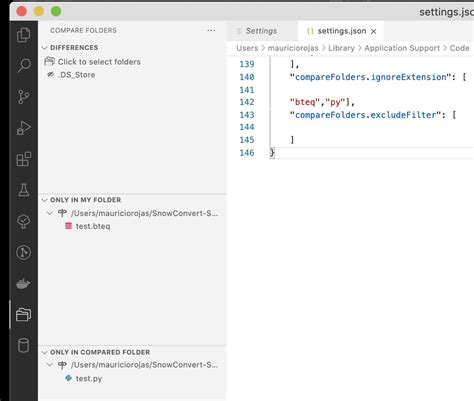
Task: Click the test.bteq file icon
Action: point(68,226)
